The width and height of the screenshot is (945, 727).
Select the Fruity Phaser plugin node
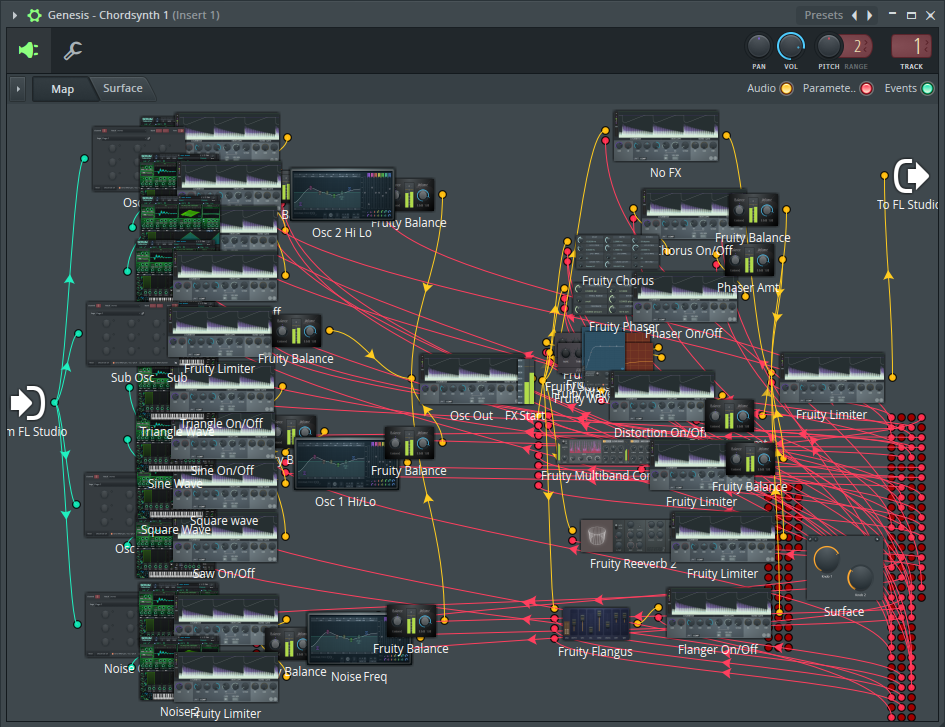(x=603, y=299)
